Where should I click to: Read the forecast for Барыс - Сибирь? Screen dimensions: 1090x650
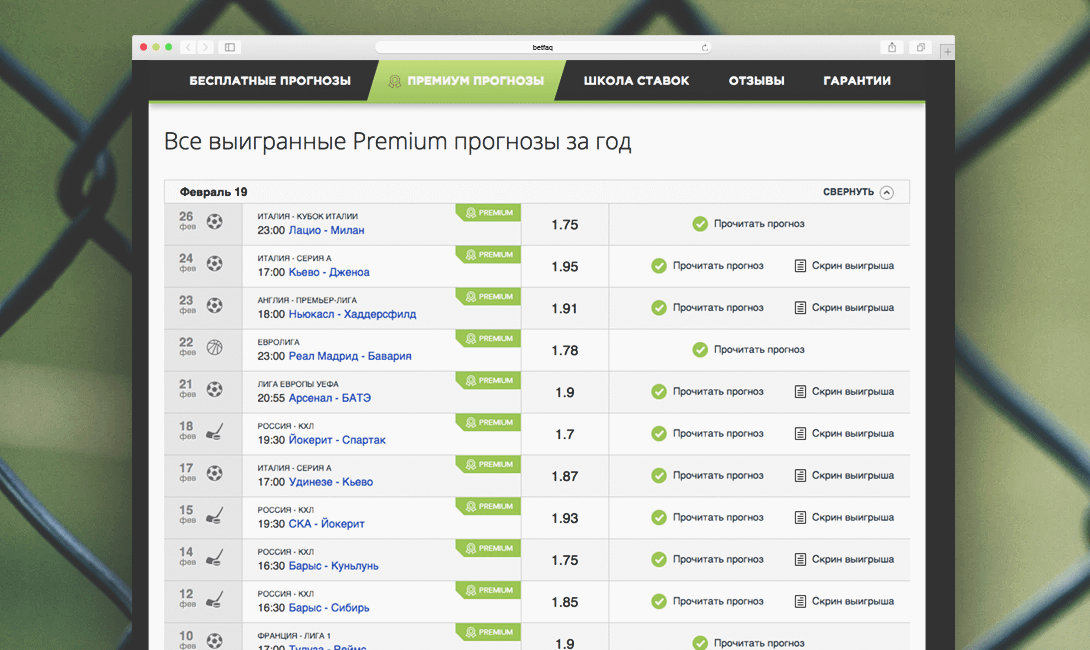(707, 601)
